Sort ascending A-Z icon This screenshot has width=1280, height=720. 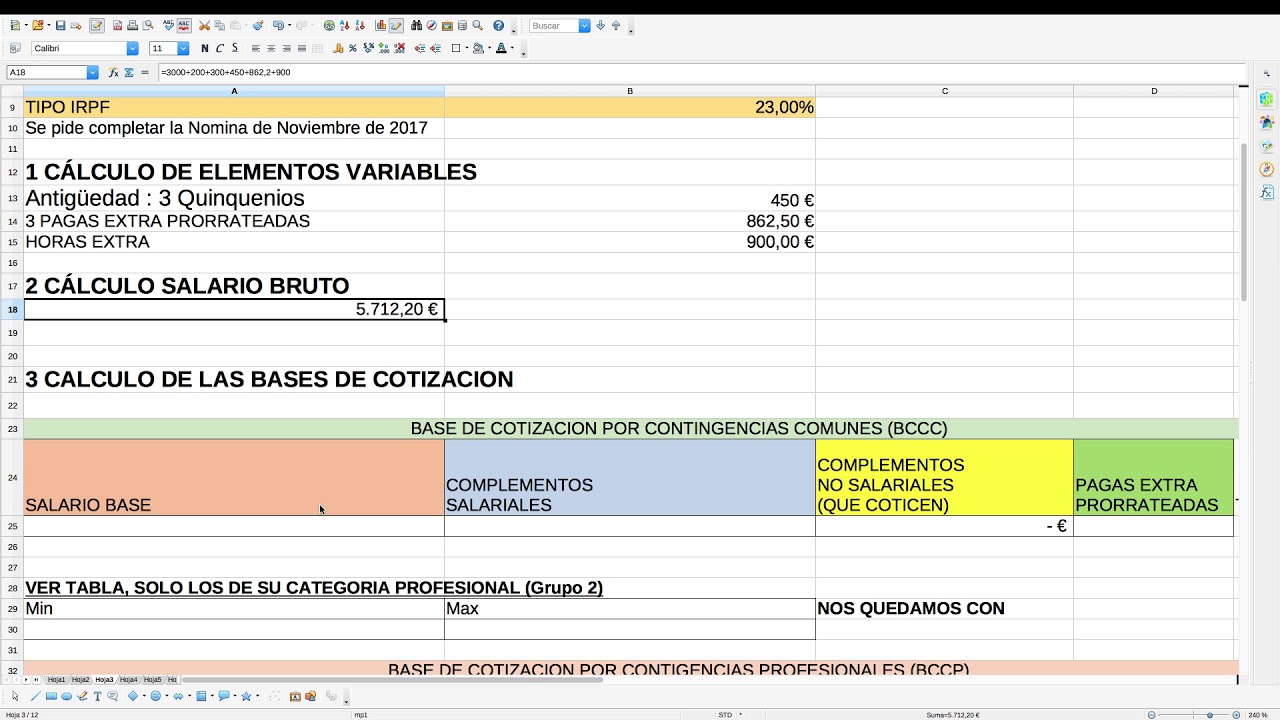coord(344,25)
